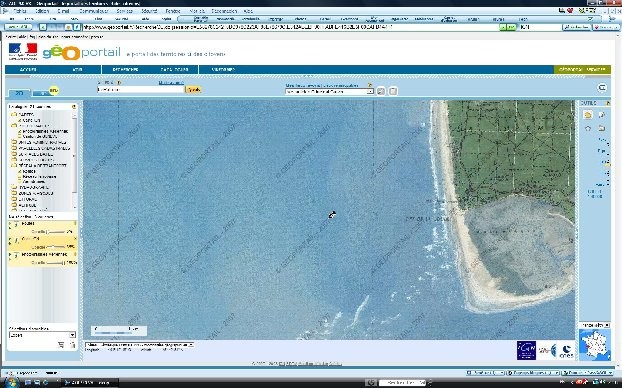This screenshot has height=388, width=622.
Task: Open the dropdown at bottom of left panel
Action: [x=42, y=335]
